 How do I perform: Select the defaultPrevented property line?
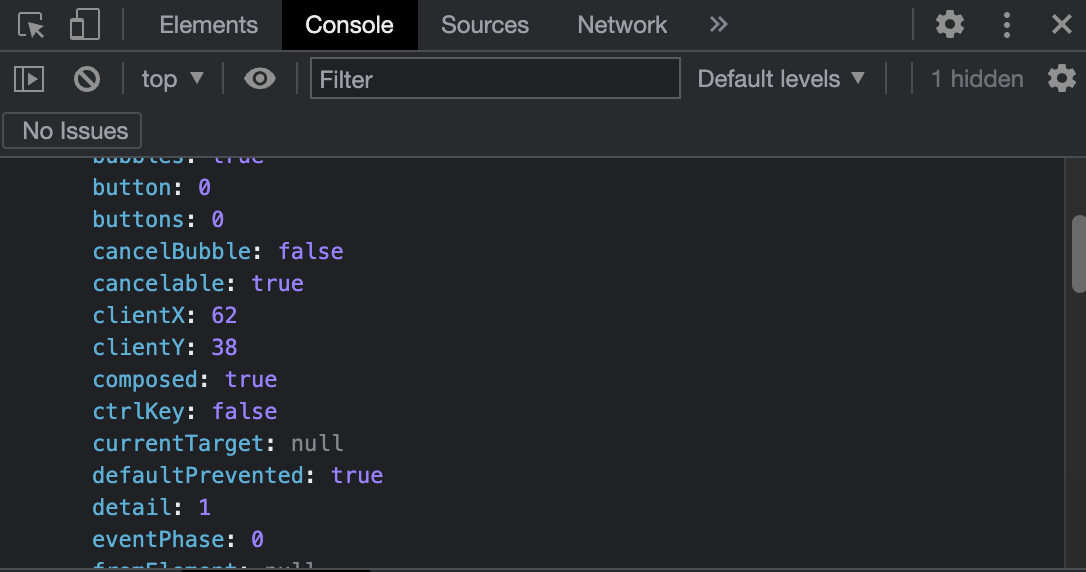238,475
